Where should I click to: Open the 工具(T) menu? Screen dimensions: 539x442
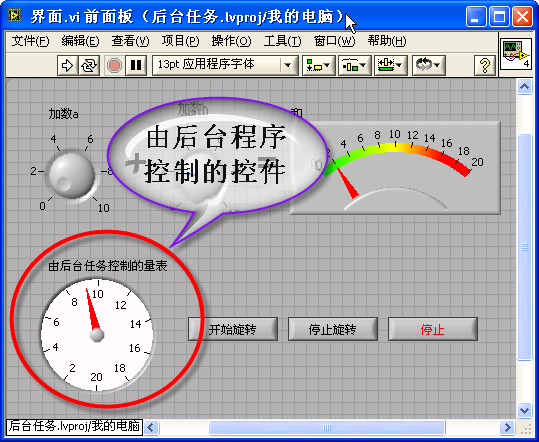point(282,41)
